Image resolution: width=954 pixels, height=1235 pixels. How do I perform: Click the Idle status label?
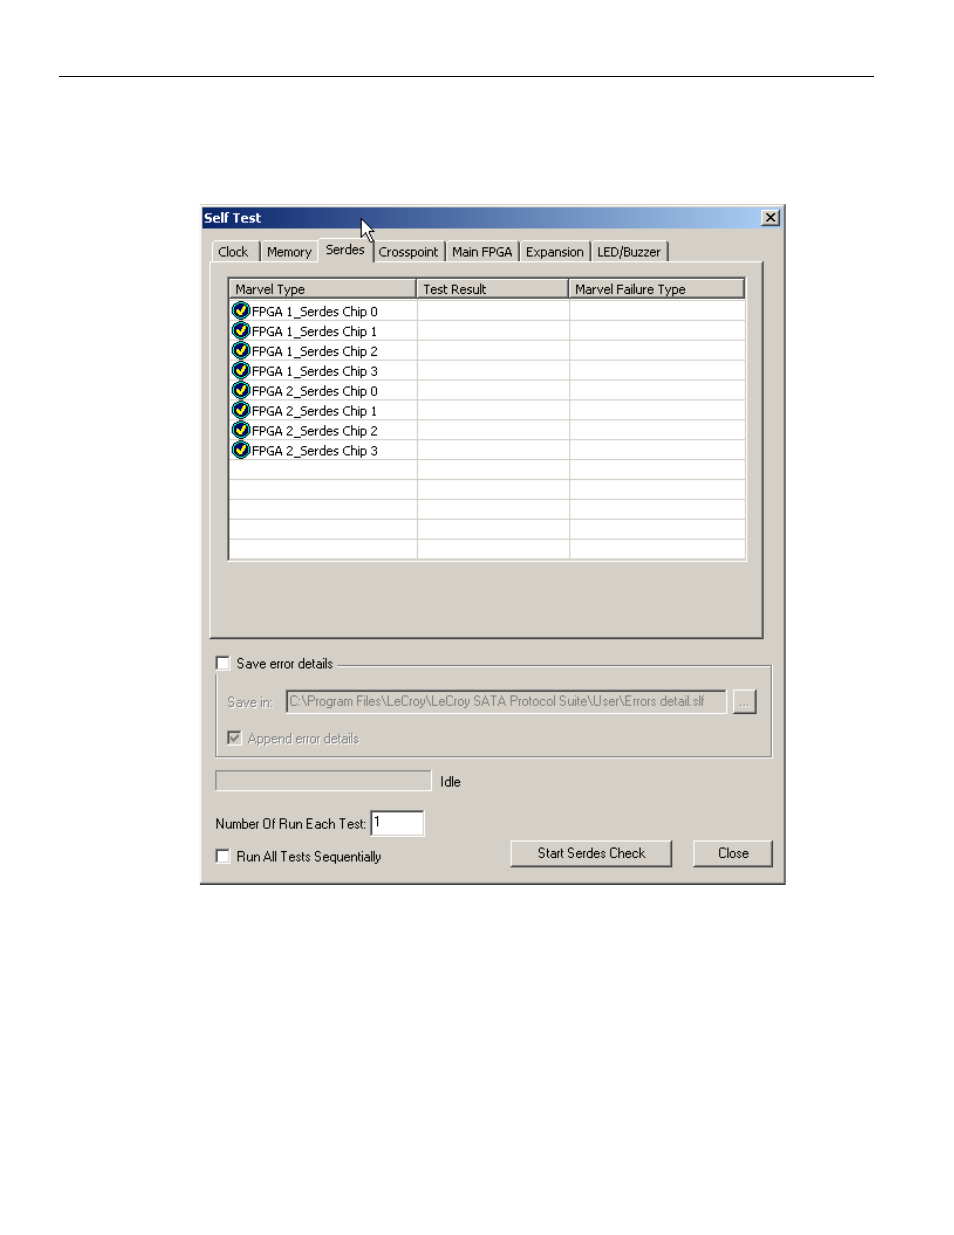(x=450, y=782)
